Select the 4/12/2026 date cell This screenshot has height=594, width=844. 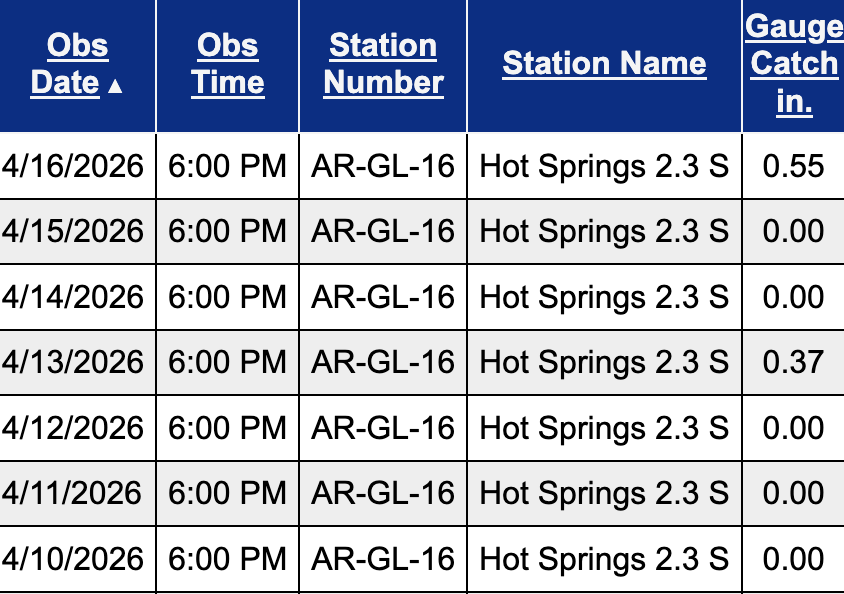point(73,427)
